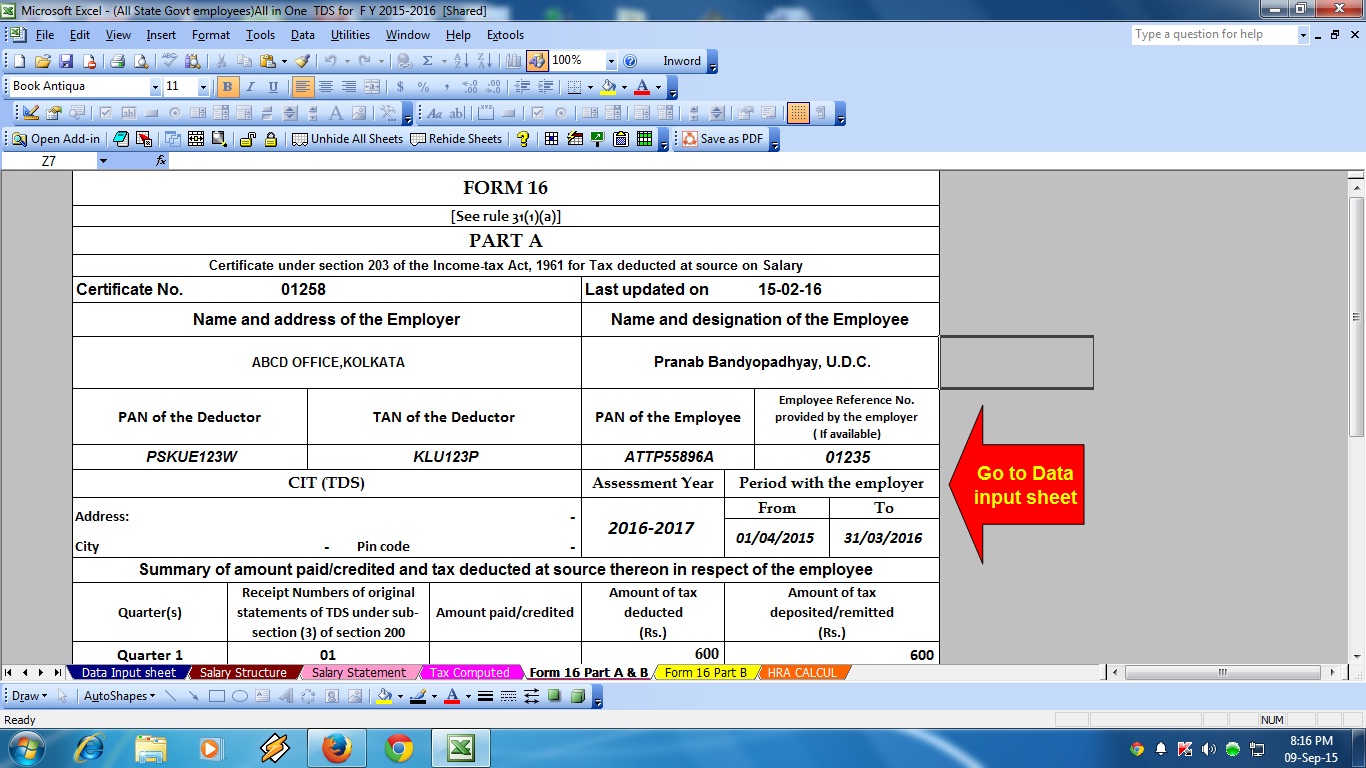Select the Oval drawing shape
Screen dimensions: 1366x768
tap(240, 696)
